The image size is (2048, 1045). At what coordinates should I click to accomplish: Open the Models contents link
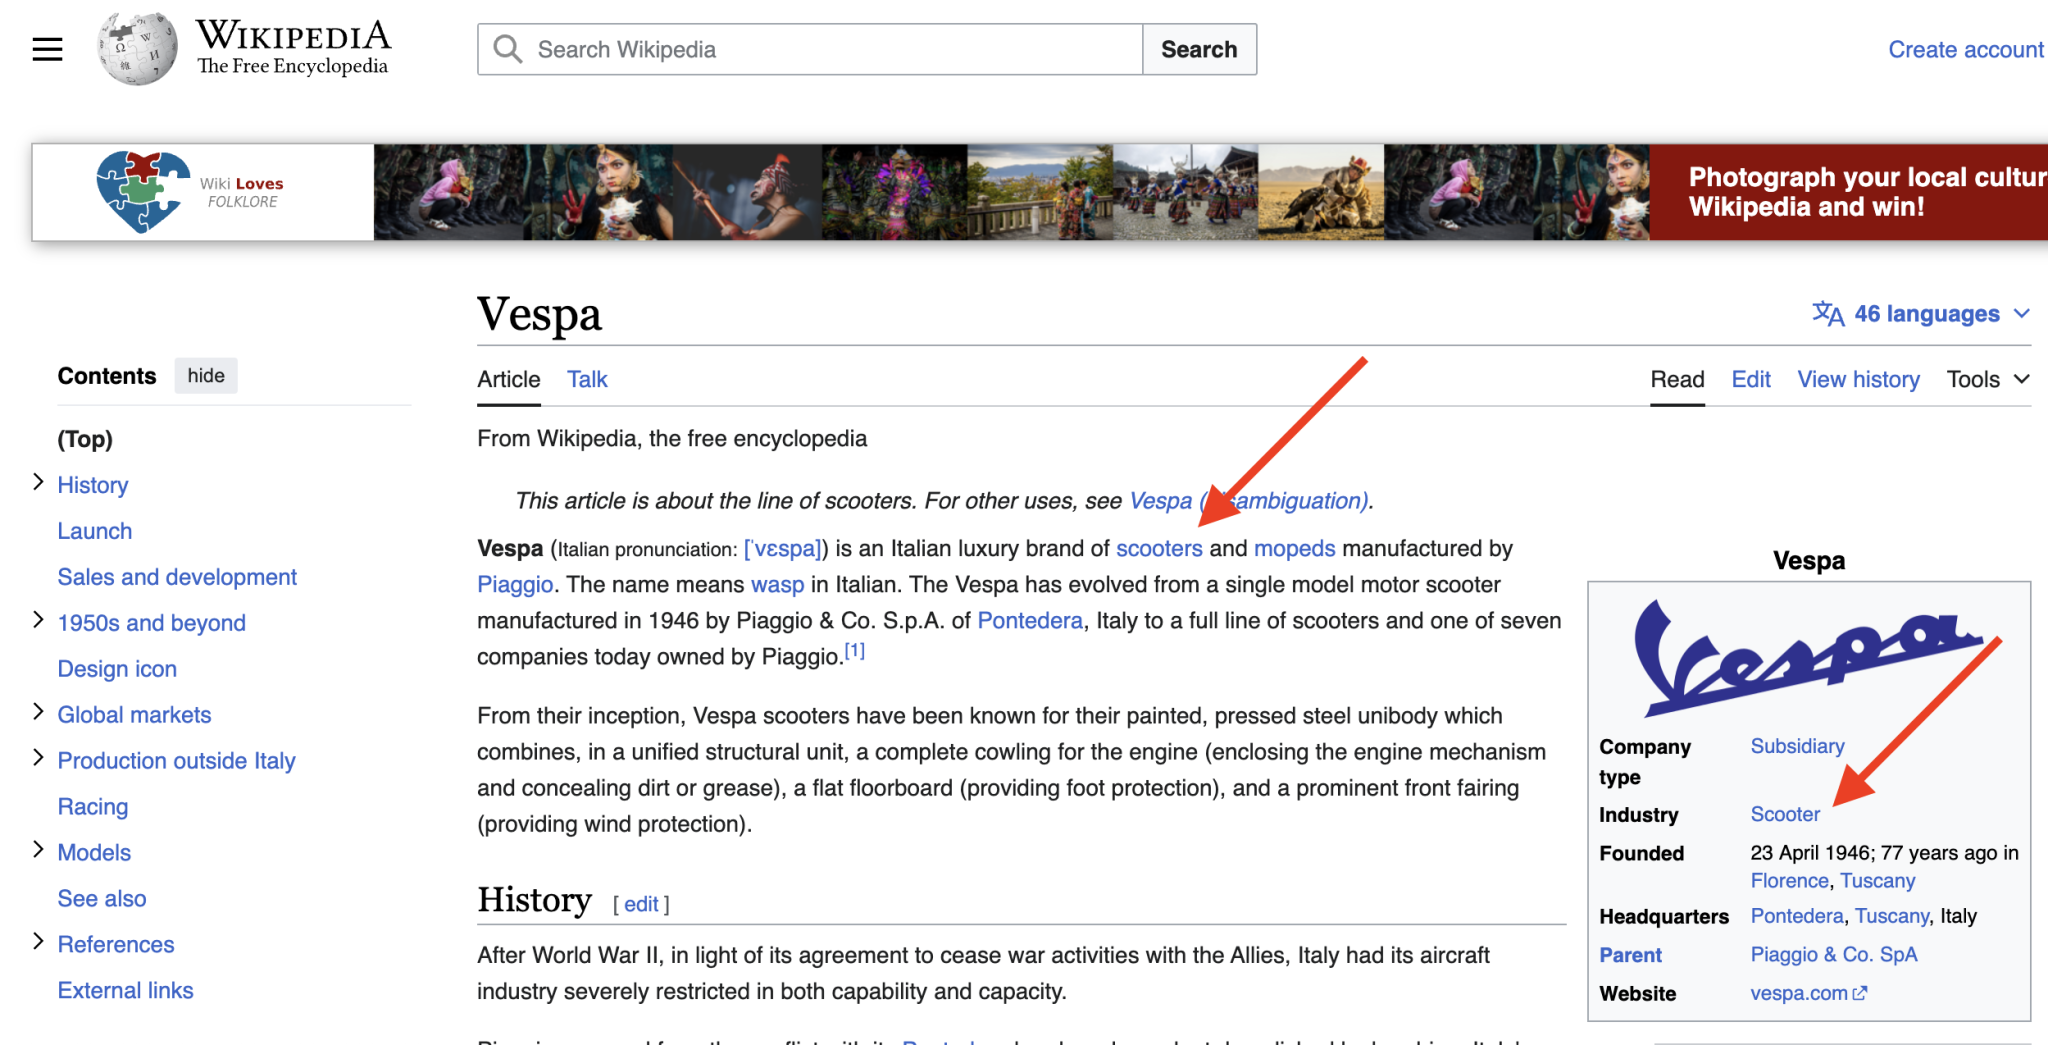94,853
